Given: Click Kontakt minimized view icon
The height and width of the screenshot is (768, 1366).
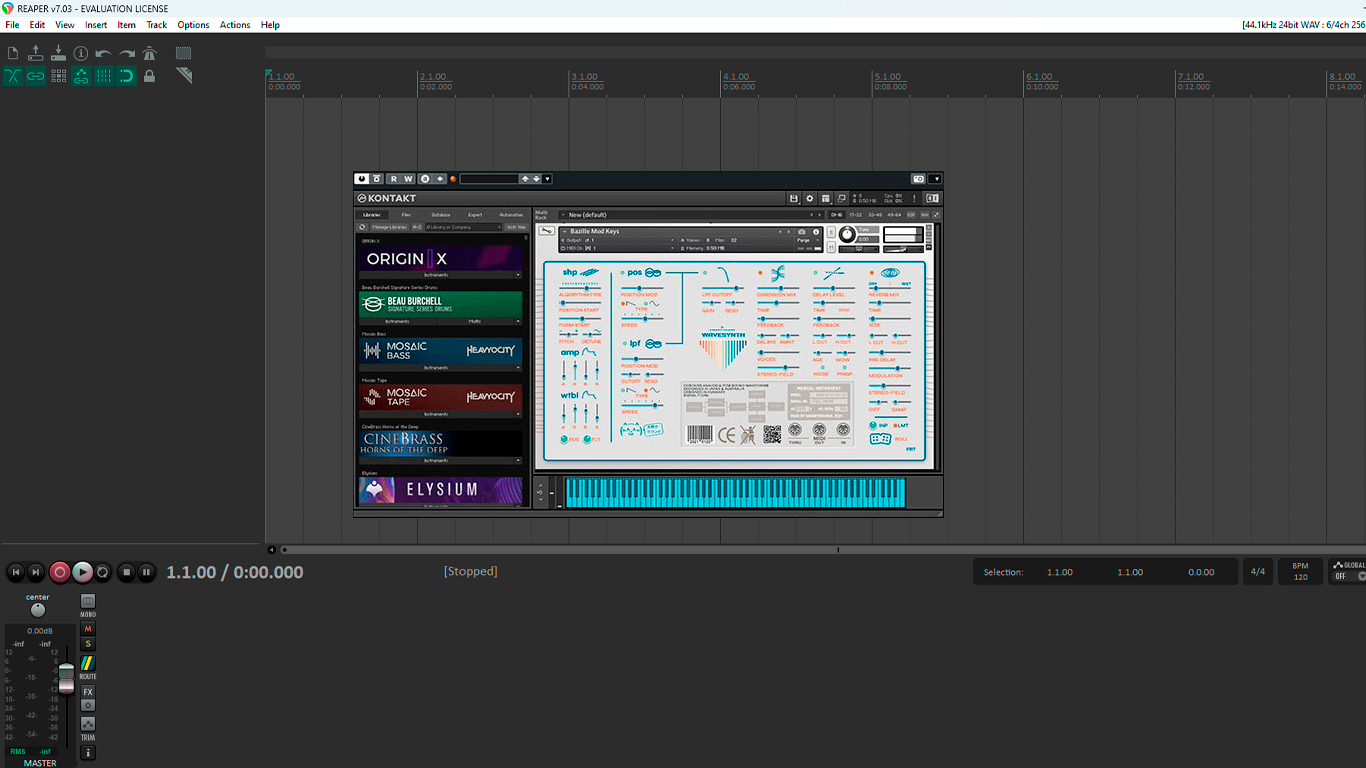Looking at the screenshot, I should [x=842, y=198].
